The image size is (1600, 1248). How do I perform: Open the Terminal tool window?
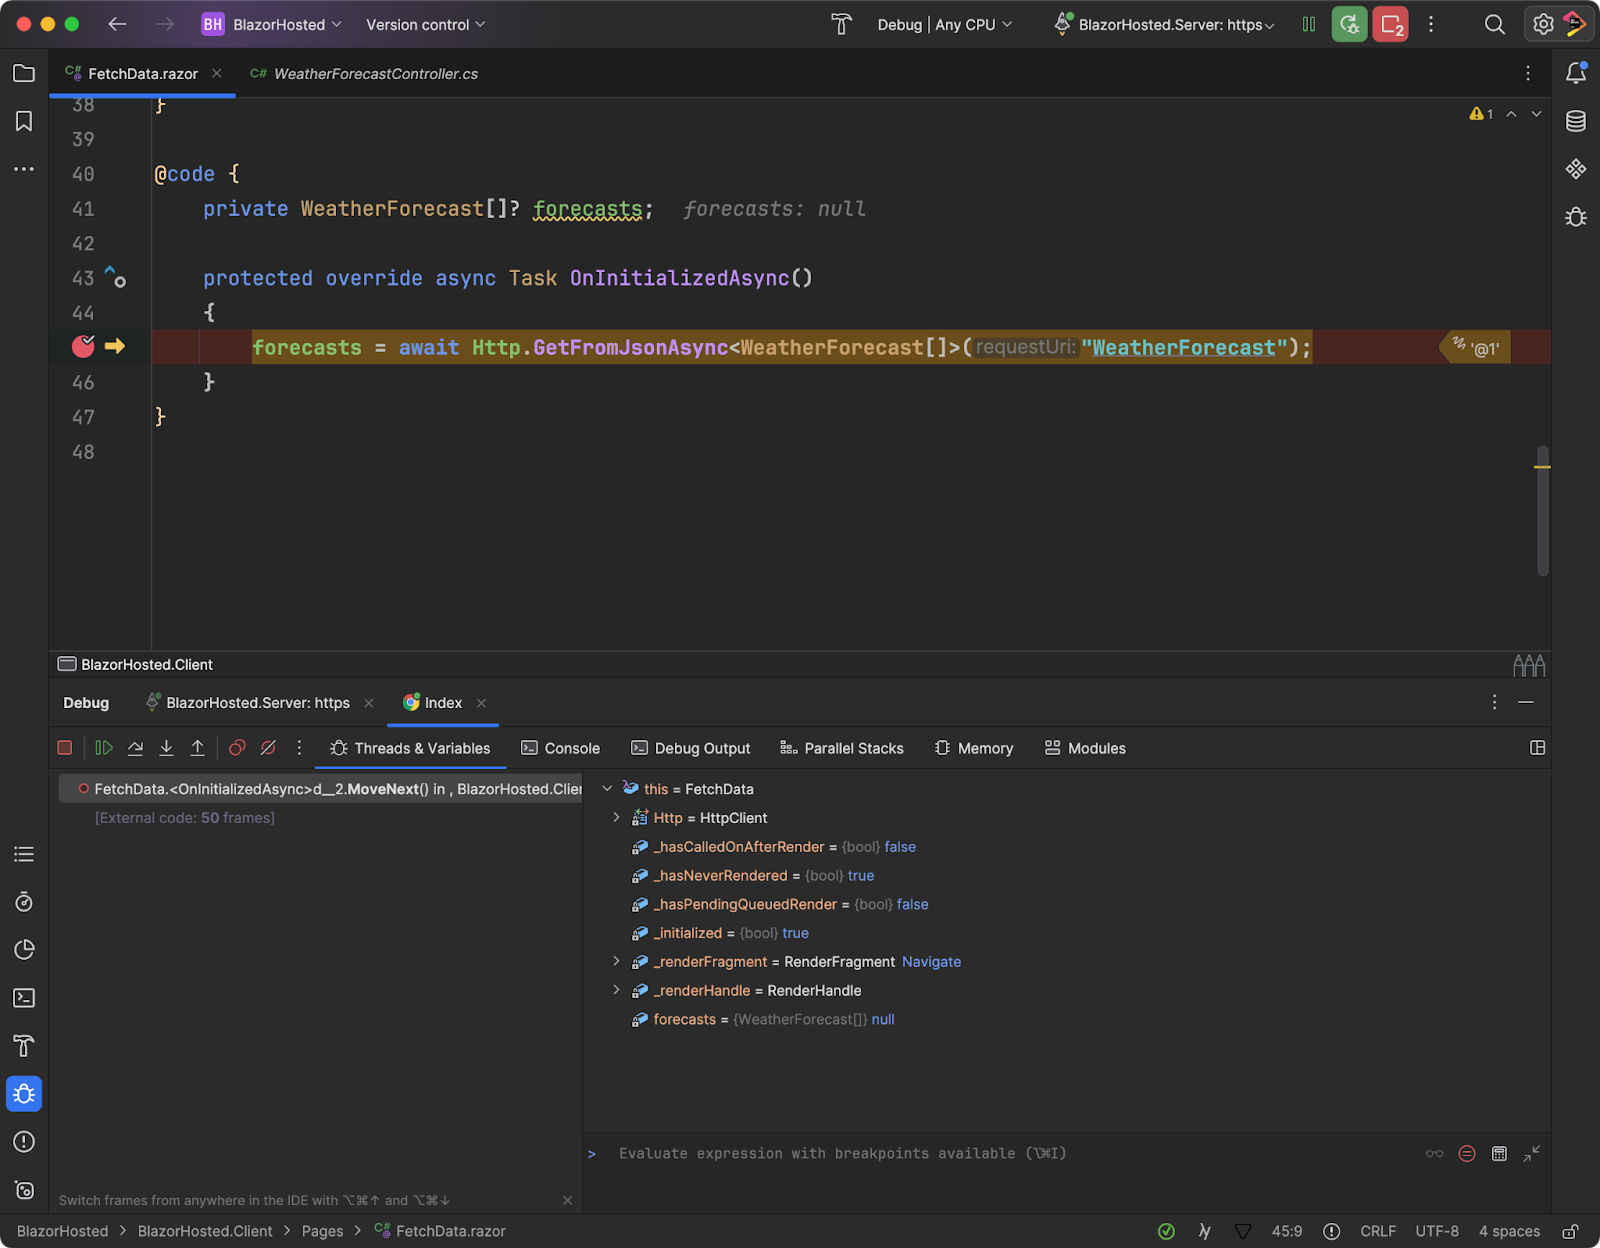24,998
